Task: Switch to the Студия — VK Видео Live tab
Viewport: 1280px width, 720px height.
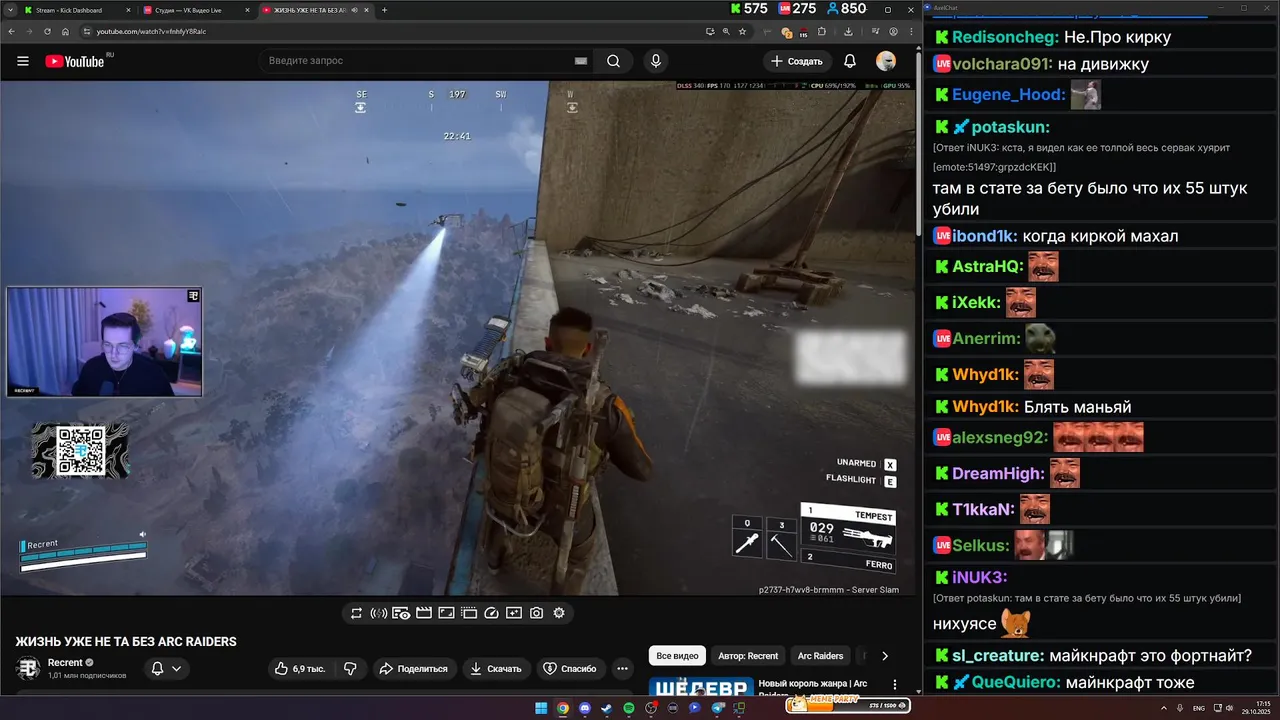Action: [x=196, y=10]
